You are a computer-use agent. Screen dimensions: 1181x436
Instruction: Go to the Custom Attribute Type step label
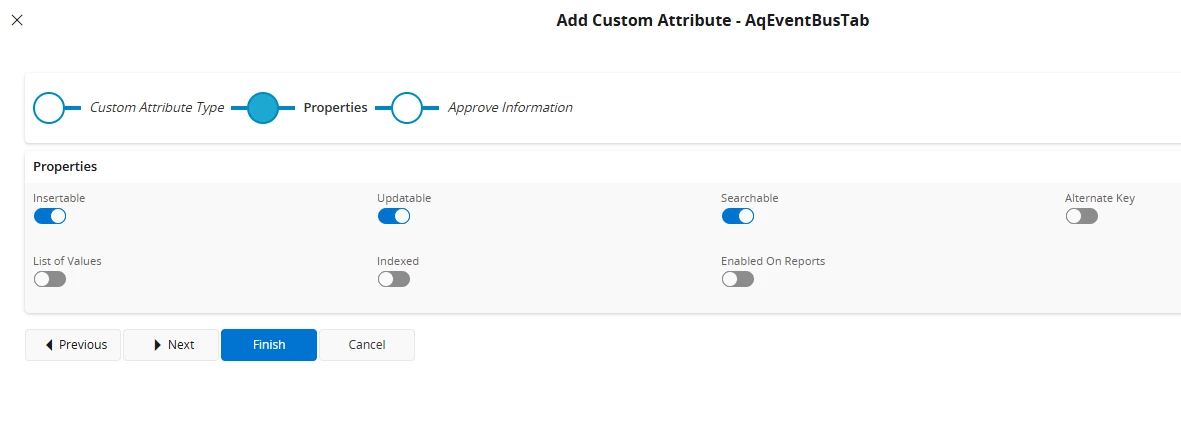coord(157,108)
